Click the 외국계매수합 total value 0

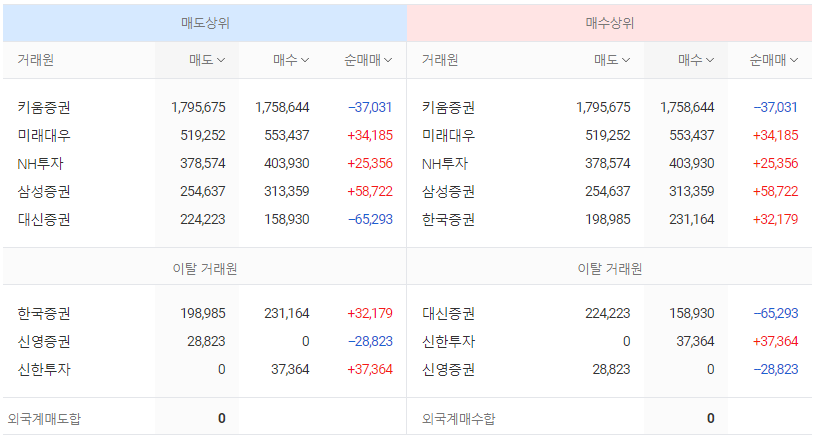pos(711,418)
